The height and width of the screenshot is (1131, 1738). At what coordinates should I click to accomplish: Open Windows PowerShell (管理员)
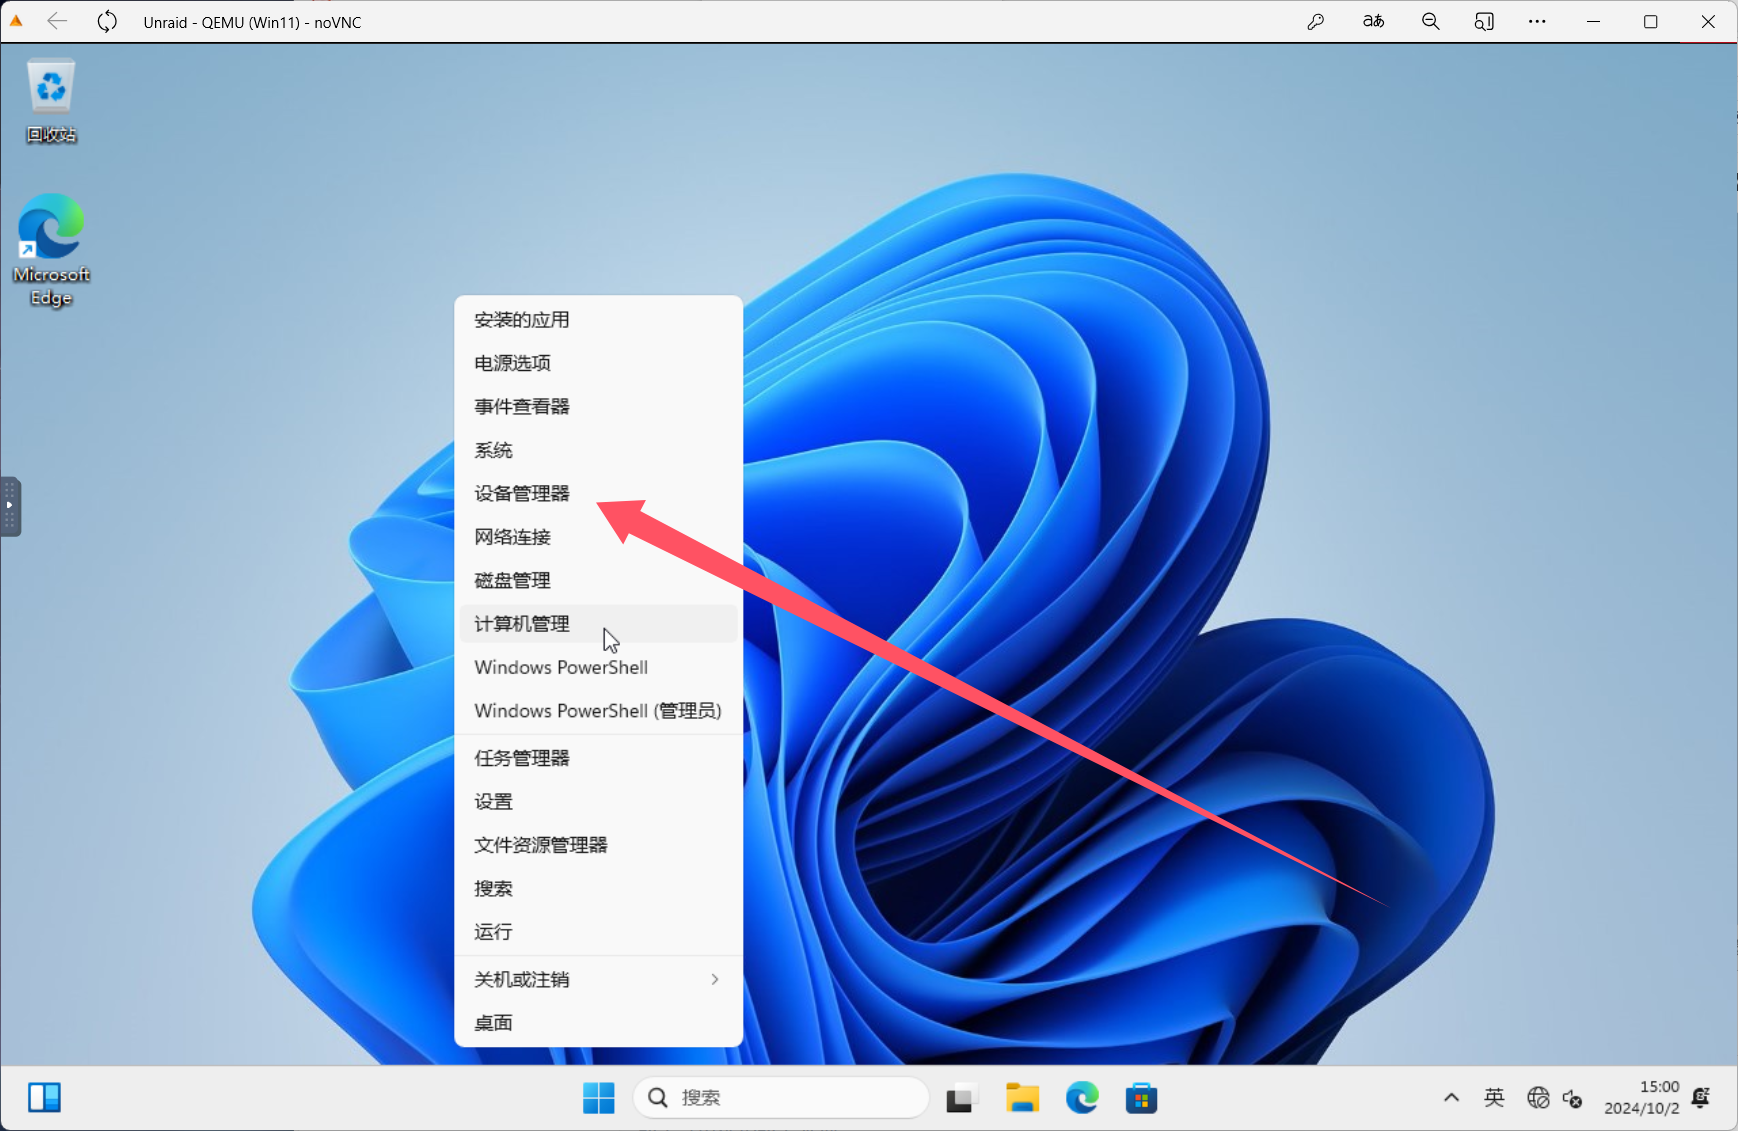tap(597, 711)
